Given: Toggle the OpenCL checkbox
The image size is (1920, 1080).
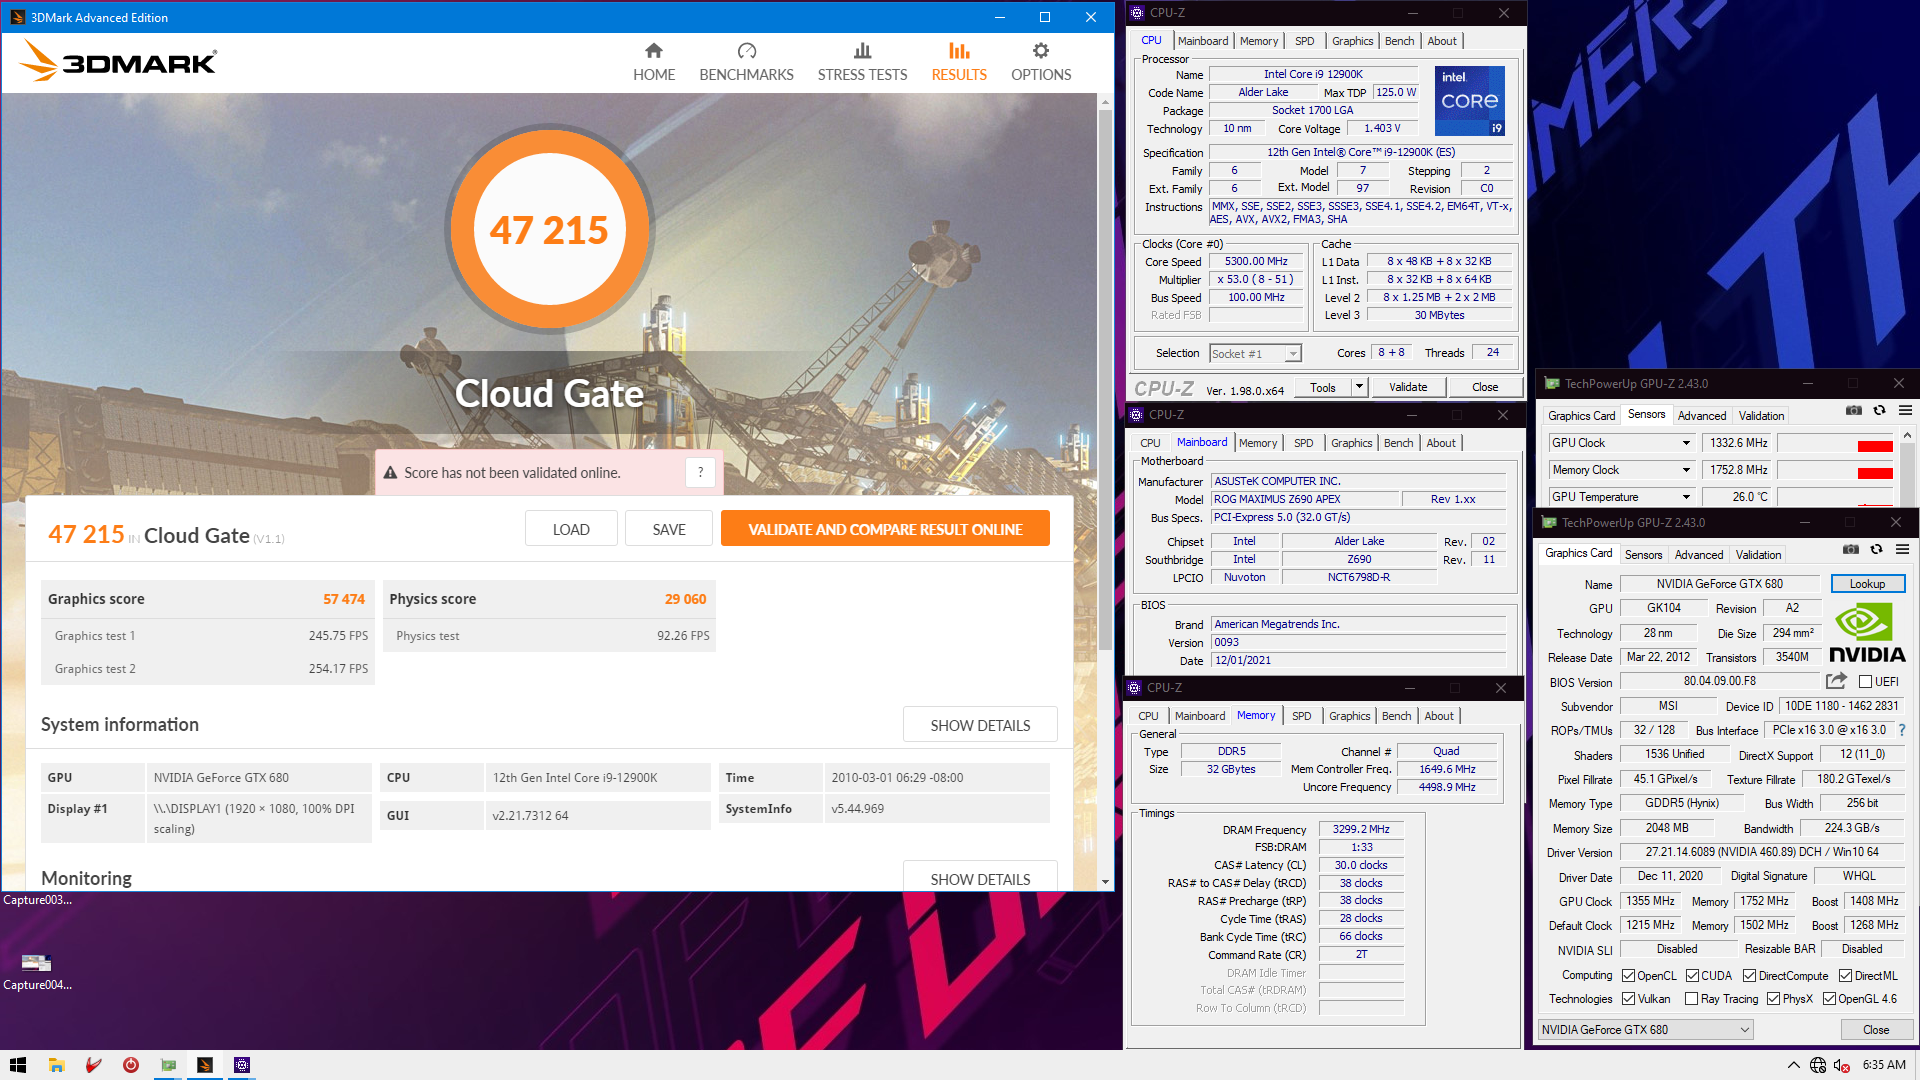Looking at the screenshot, I should (x=1628, y=976).
